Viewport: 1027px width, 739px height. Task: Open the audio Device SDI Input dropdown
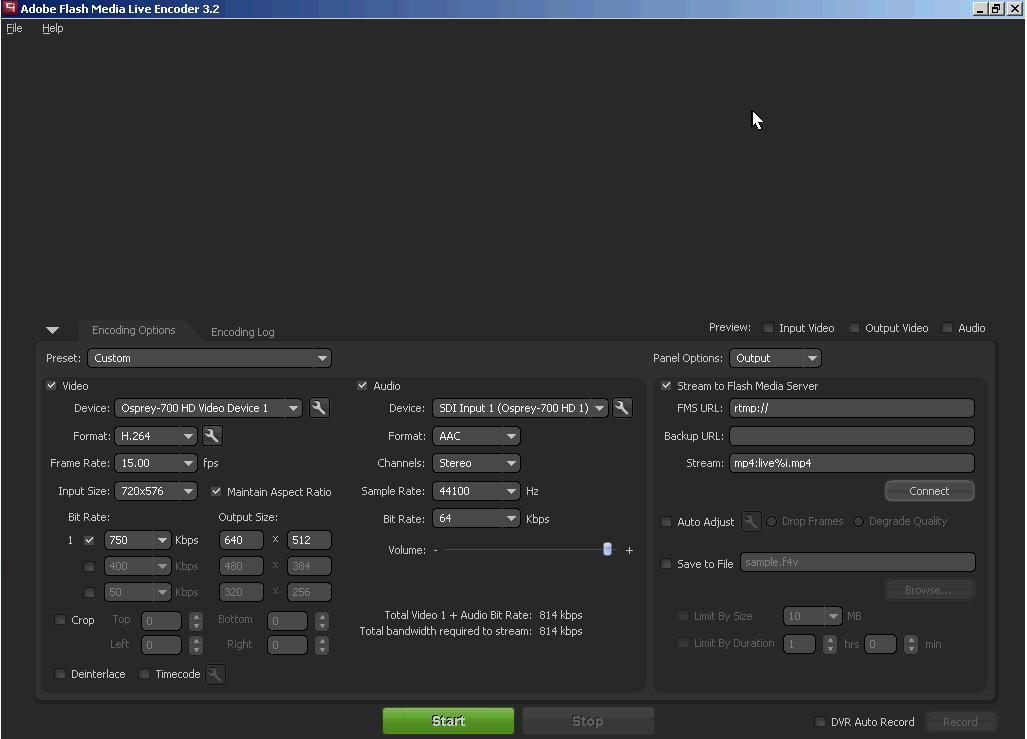520,408
